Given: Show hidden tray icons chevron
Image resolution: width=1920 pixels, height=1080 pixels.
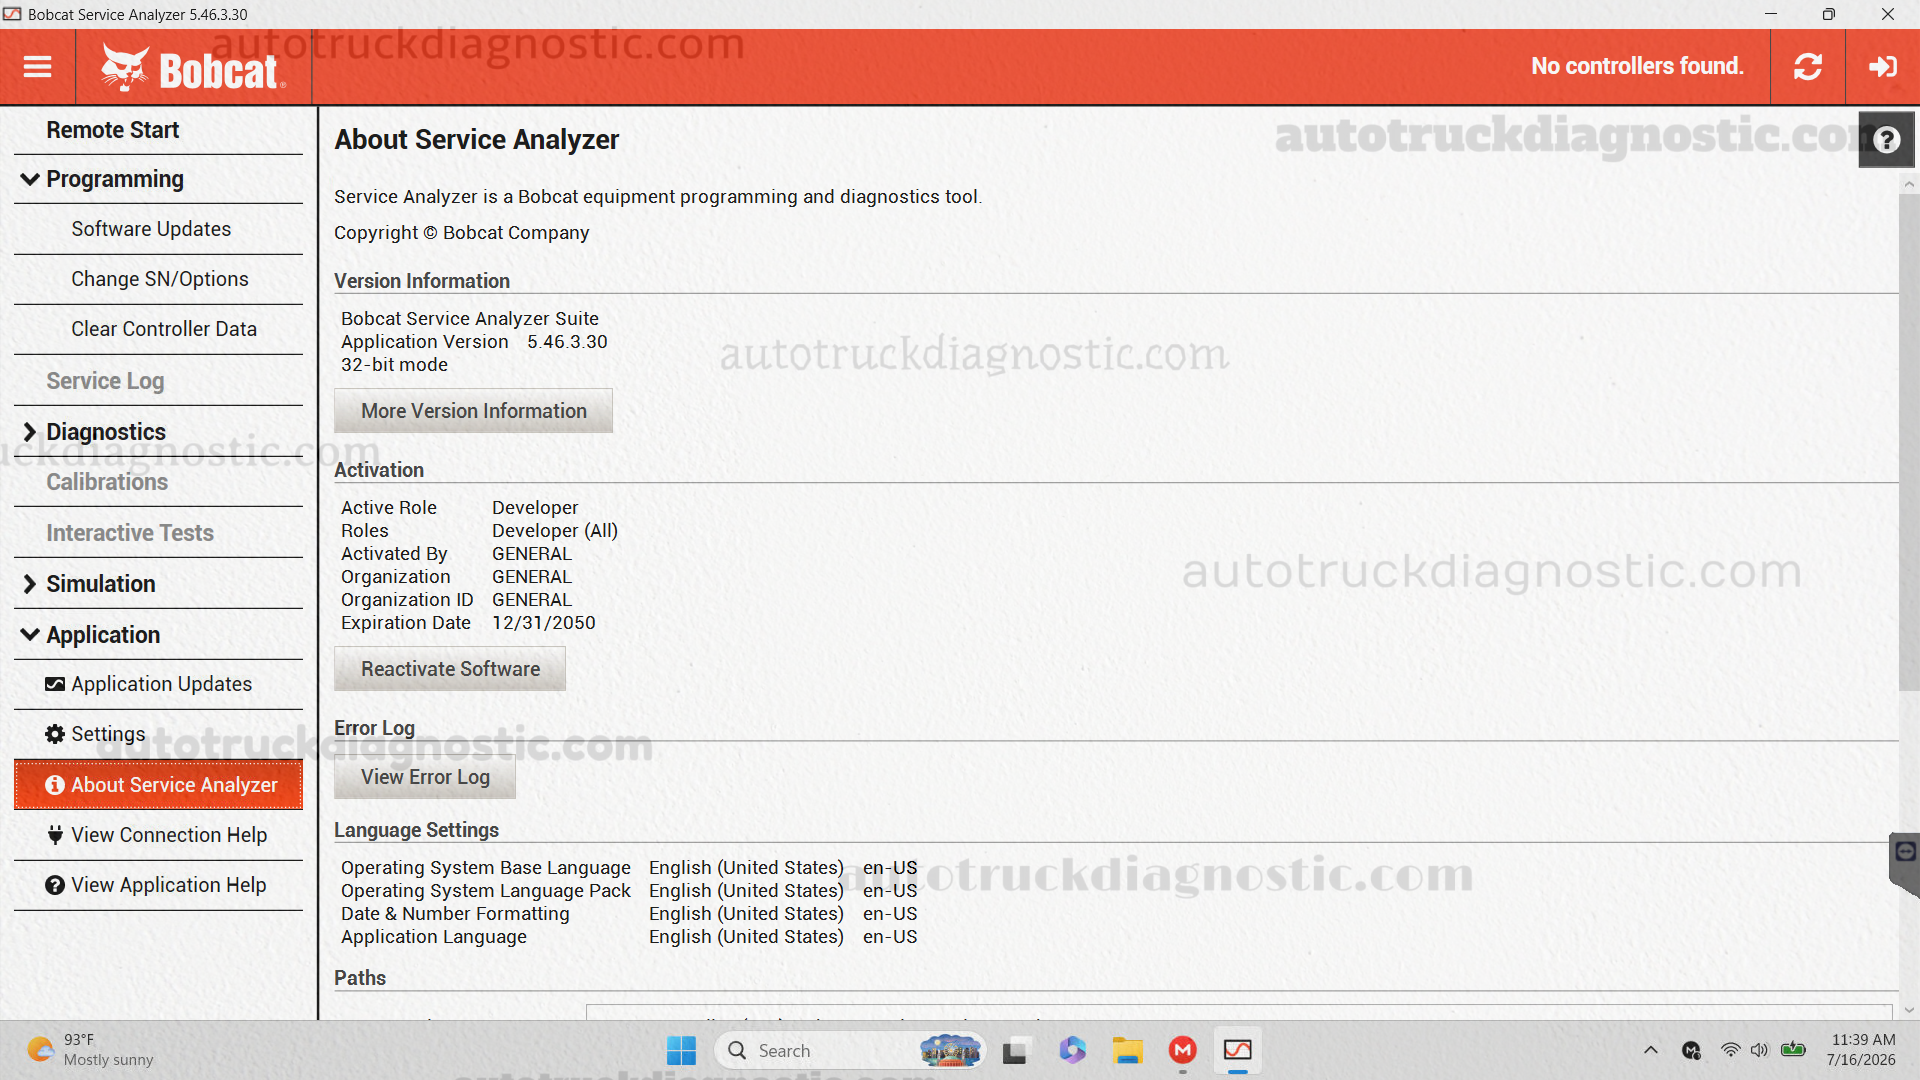Looking at the screenshot, I should tap(1650, 1050).
